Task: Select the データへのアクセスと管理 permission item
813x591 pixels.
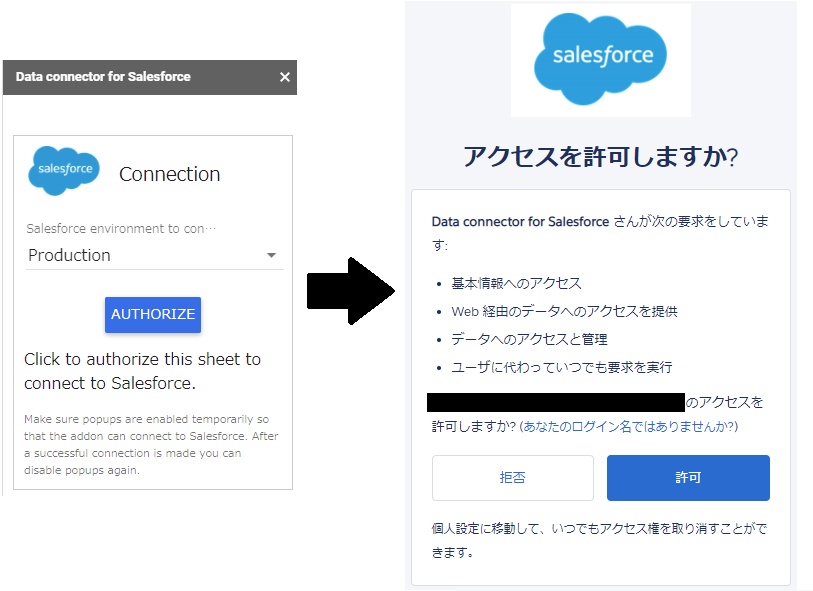Action: pos(529,339)
